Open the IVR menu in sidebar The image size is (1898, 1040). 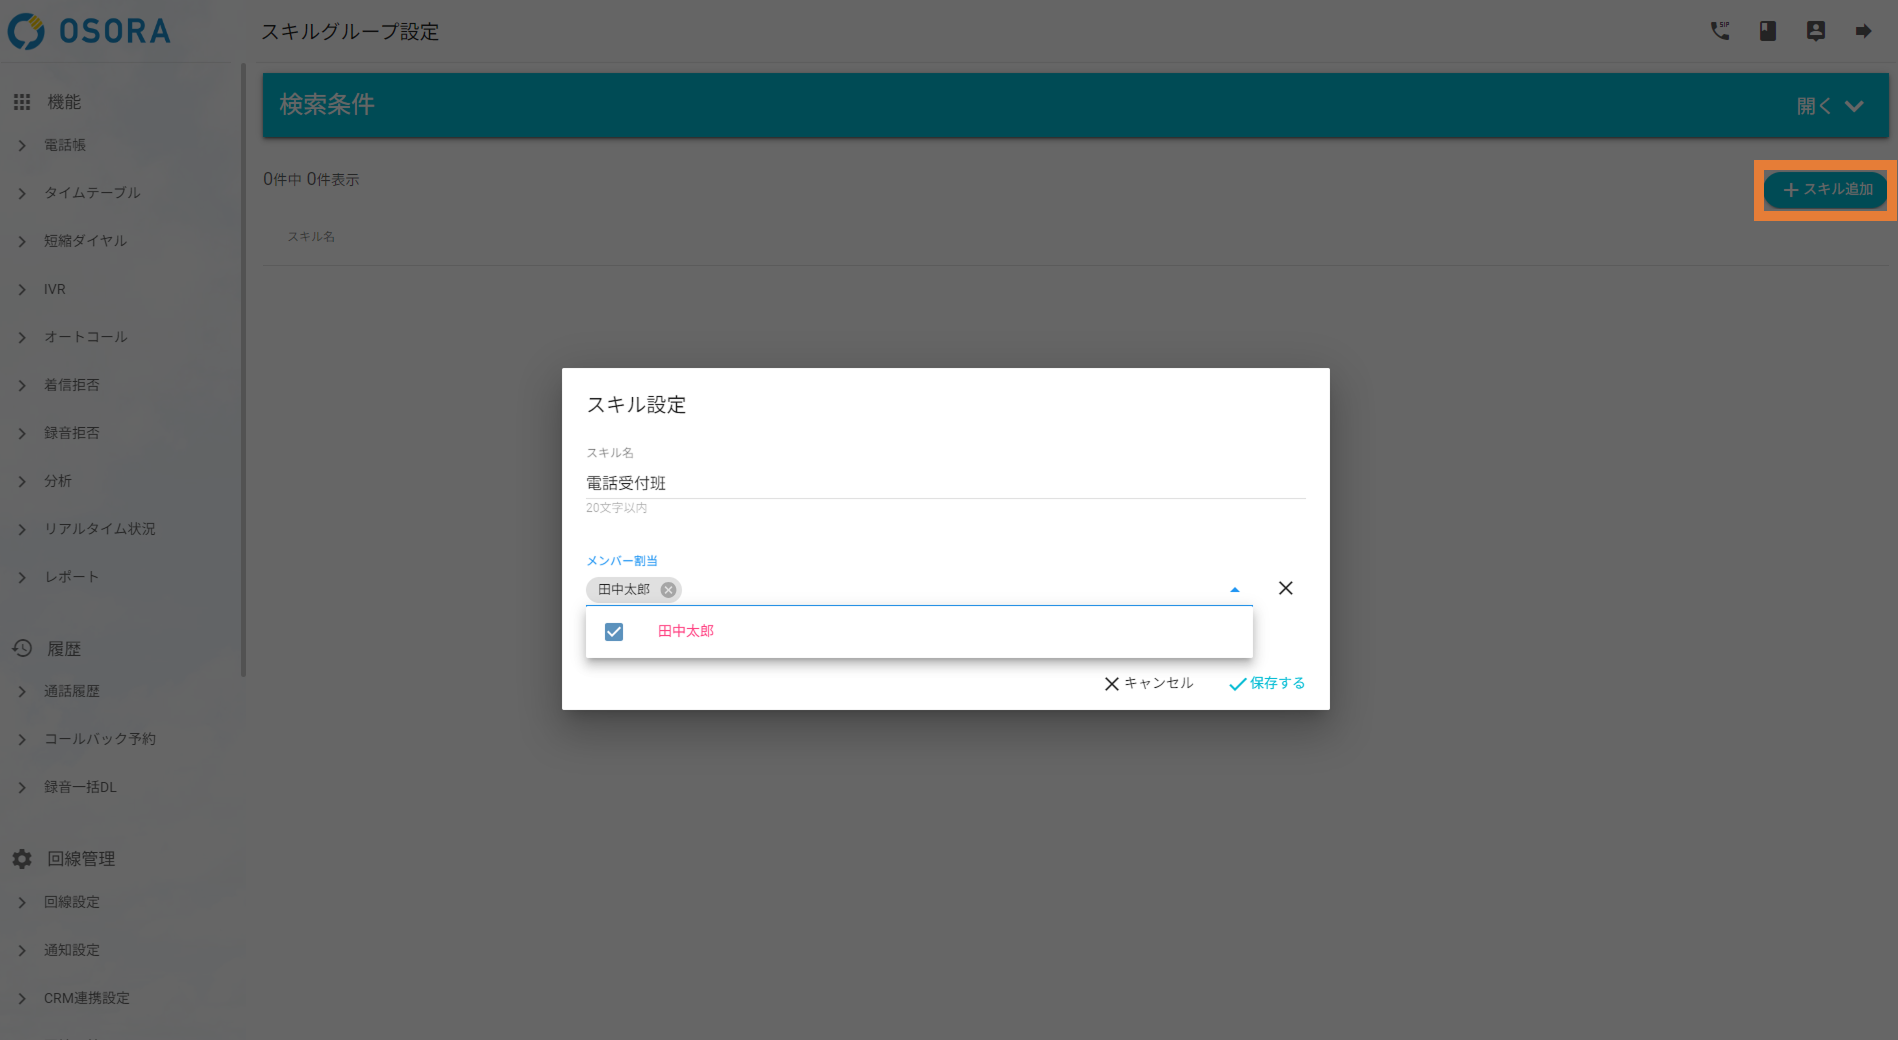[x=55, y=289]
